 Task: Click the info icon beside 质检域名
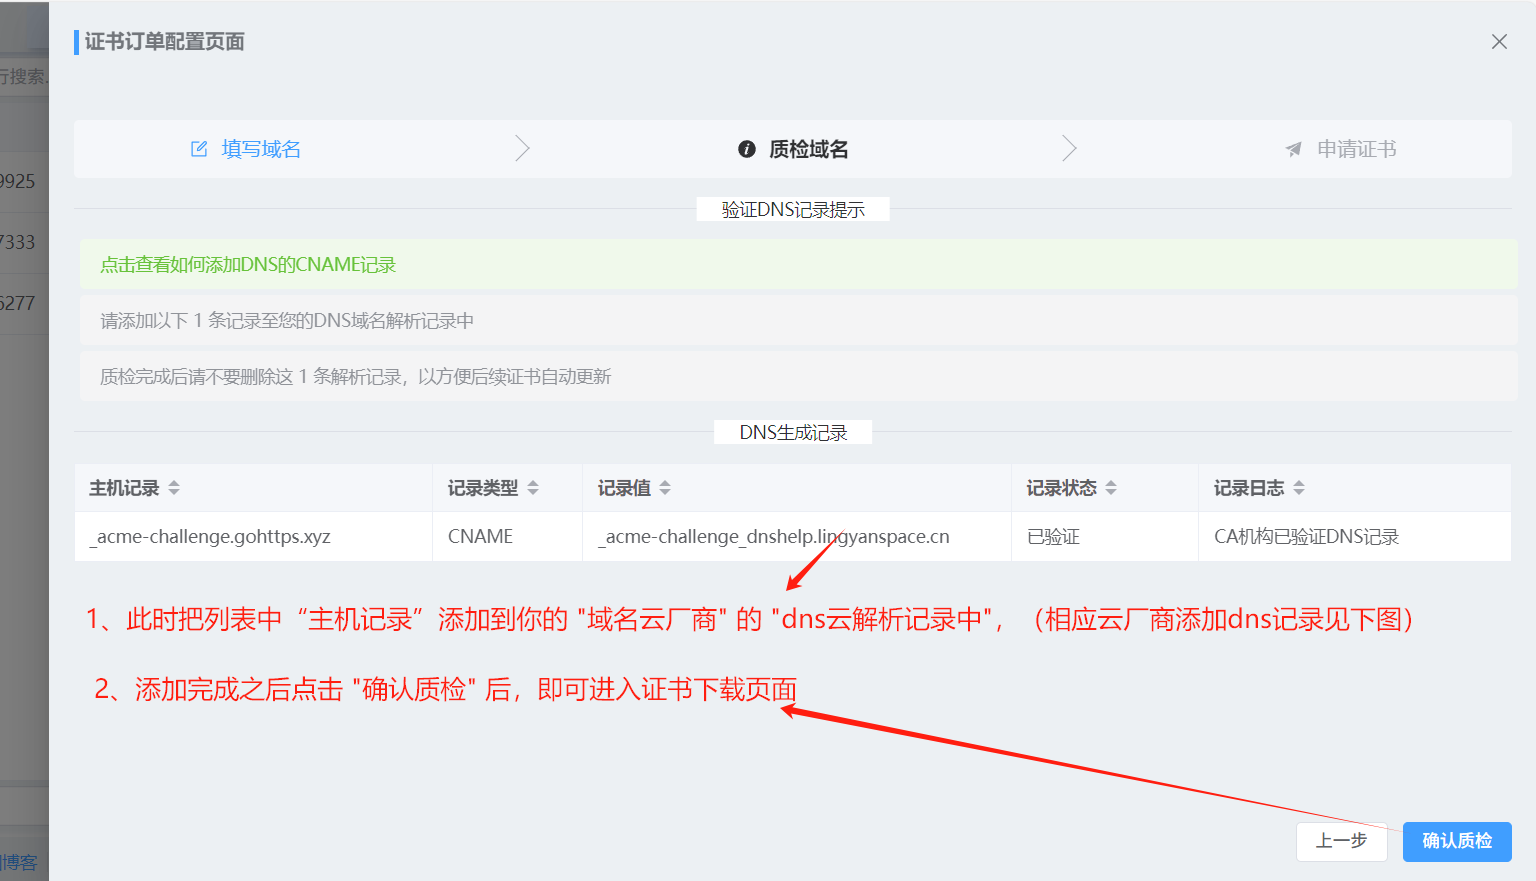[x=746, y=149]
